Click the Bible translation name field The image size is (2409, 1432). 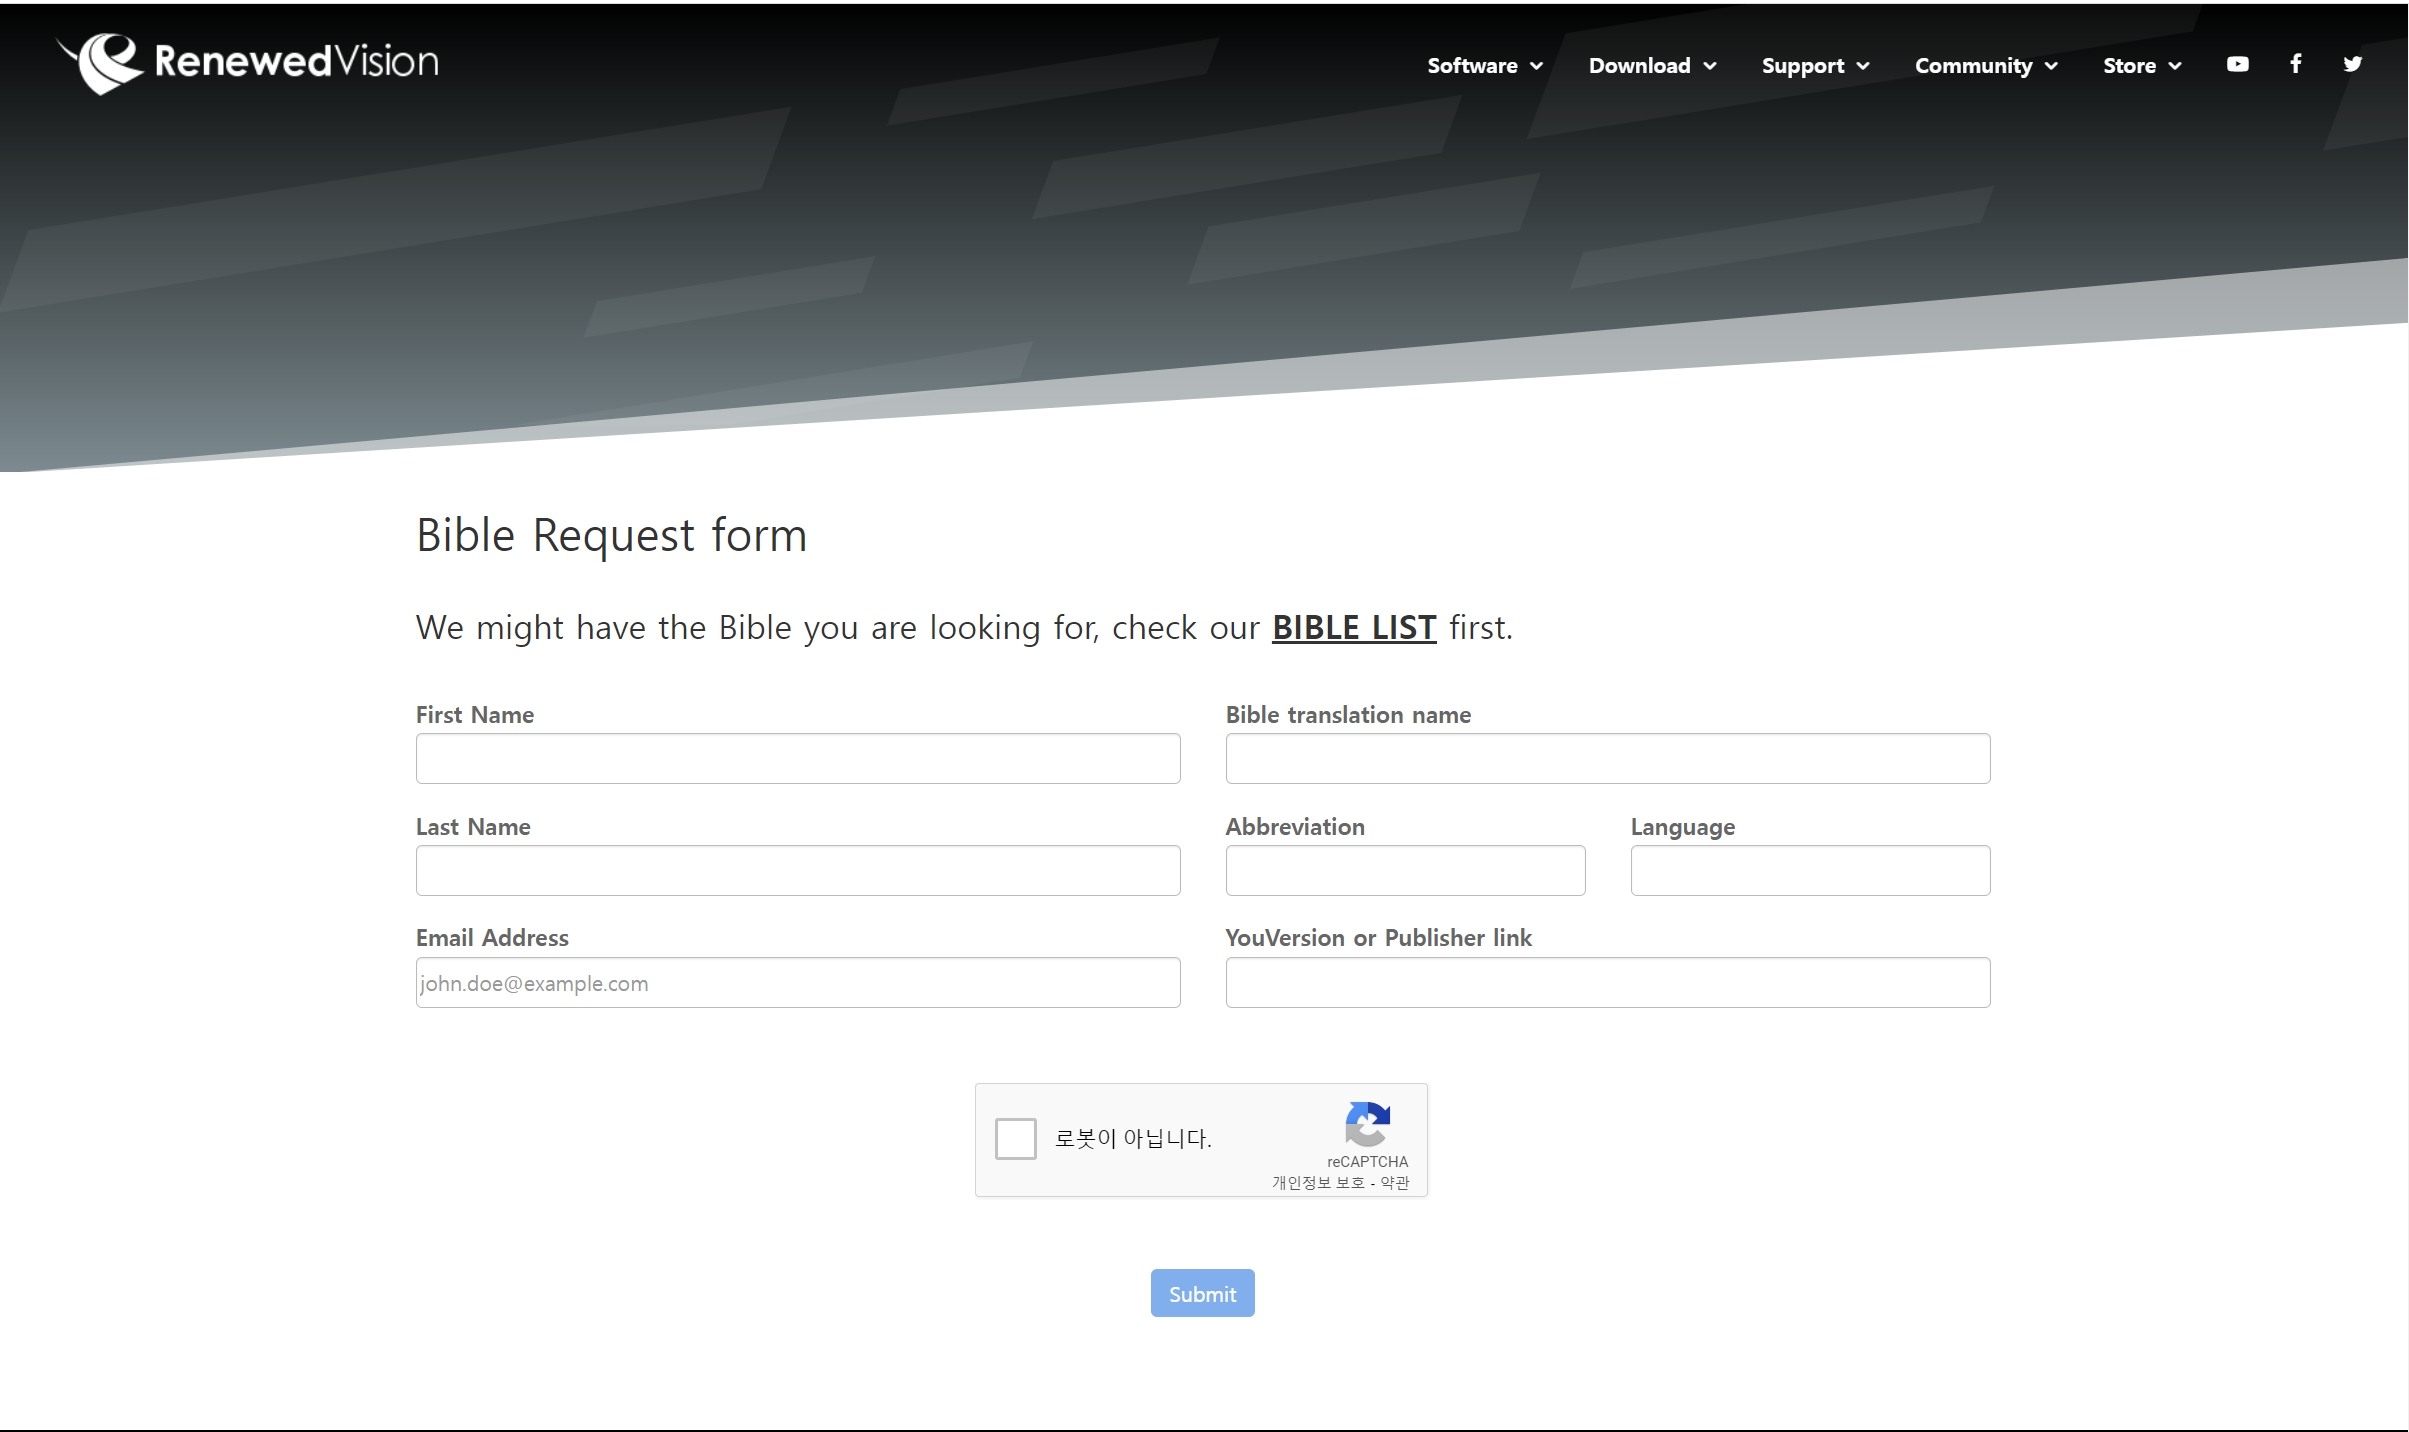1607,759
